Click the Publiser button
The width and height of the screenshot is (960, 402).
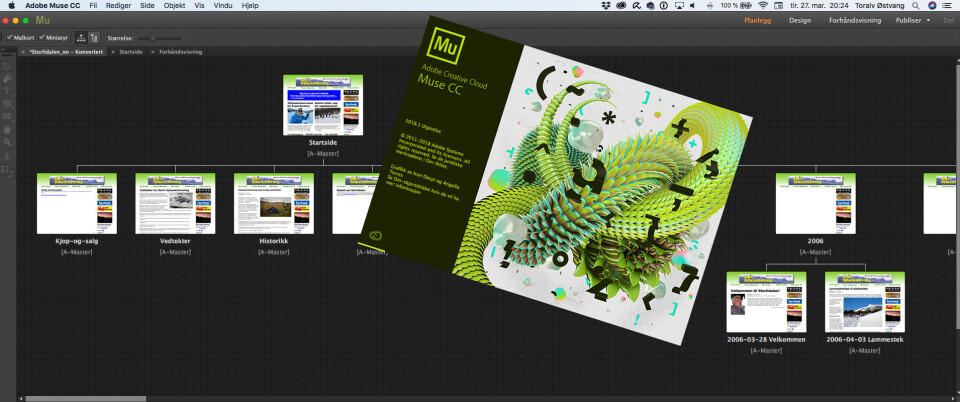909,20
